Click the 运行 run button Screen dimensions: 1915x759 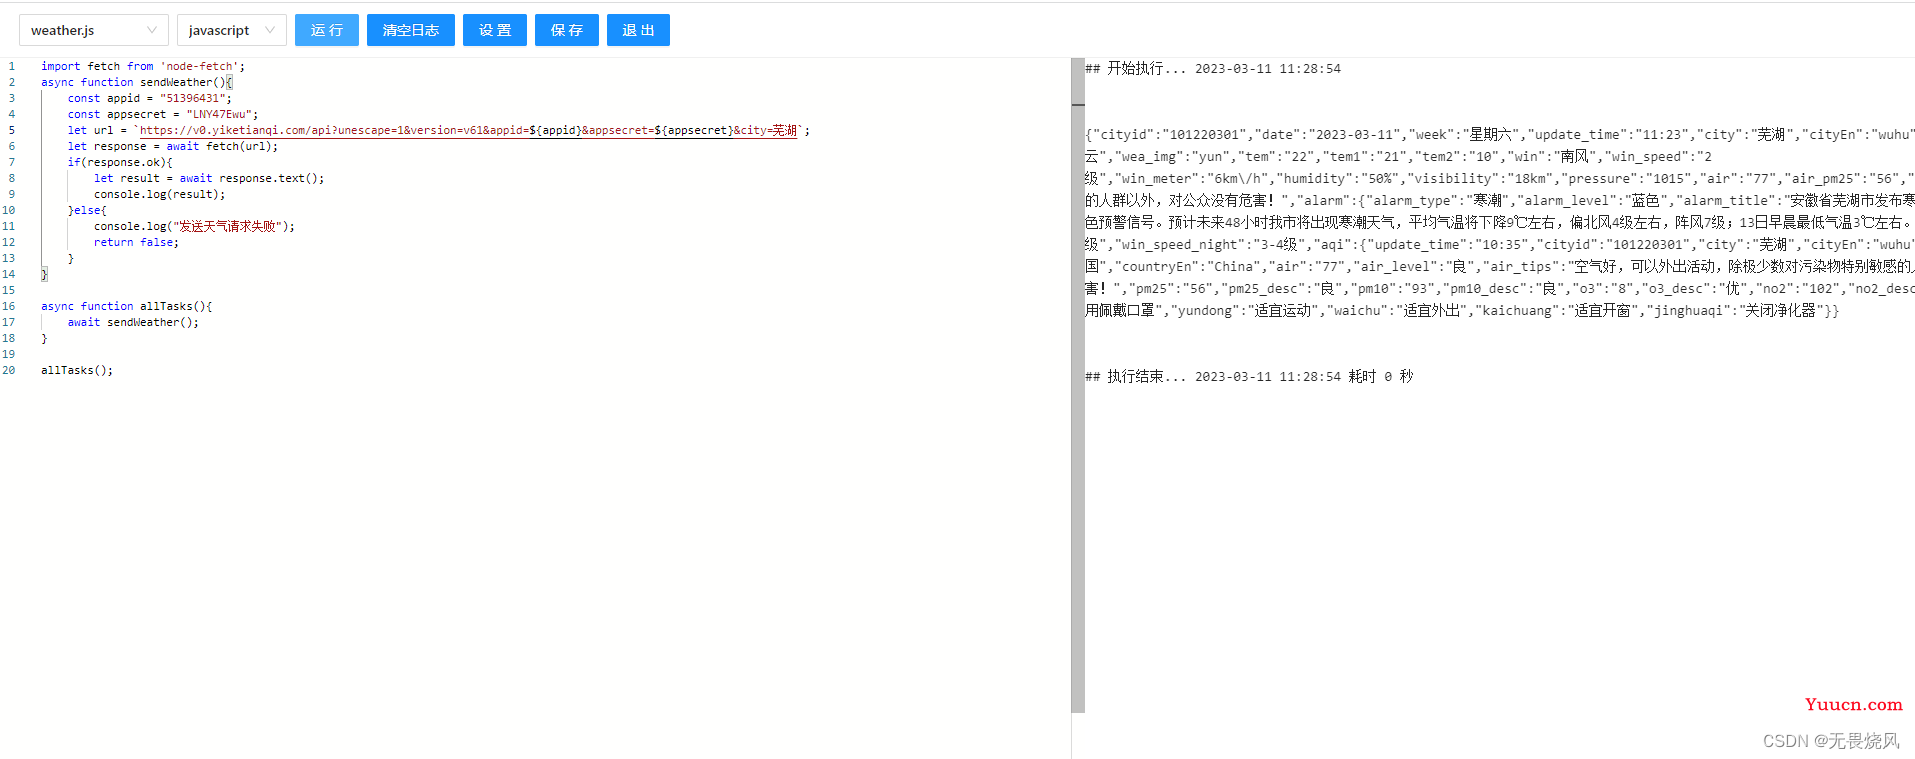327,30
